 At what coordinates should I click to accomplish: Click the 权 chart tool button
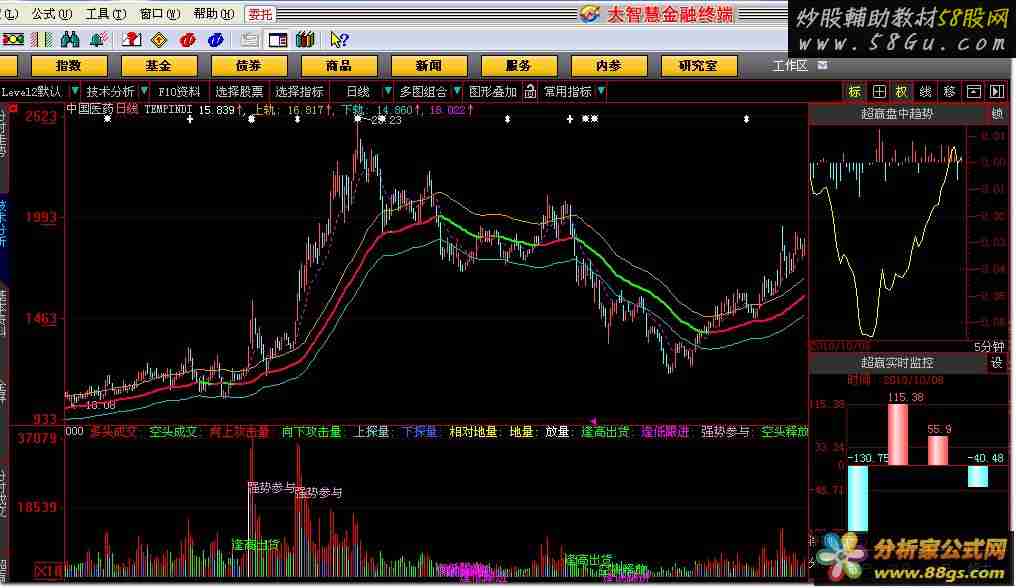(x=901, y=91)
